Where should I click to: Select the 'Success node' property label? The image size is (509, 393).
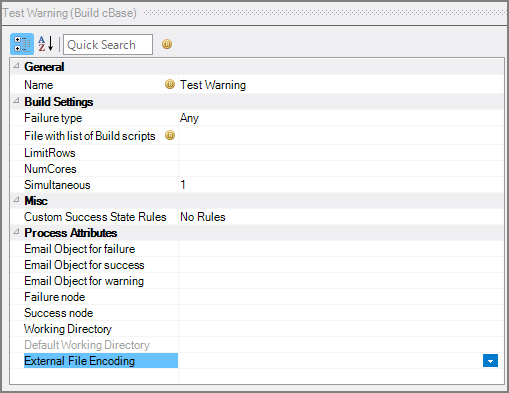tap(59, 313)
